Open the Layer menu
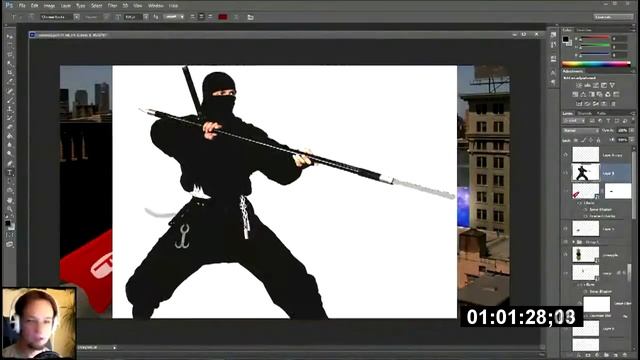Viewport: 640px width, 360px height. click(x=66, y=6)
